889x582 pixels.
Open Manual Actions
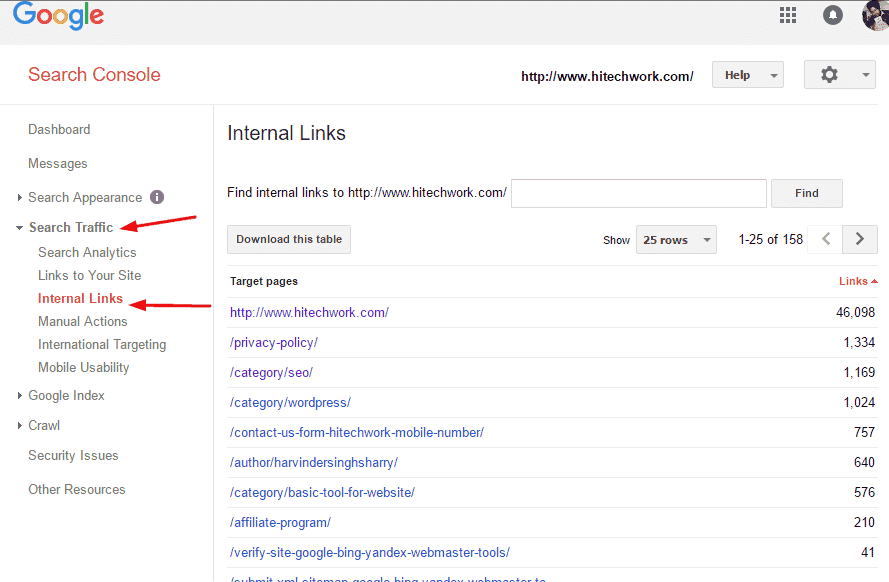[x=83, y=321]
